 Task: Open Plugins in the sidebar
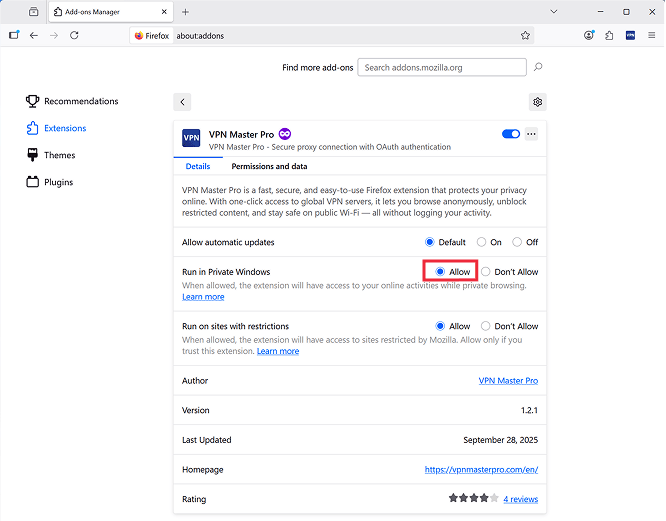coord(50,182)
